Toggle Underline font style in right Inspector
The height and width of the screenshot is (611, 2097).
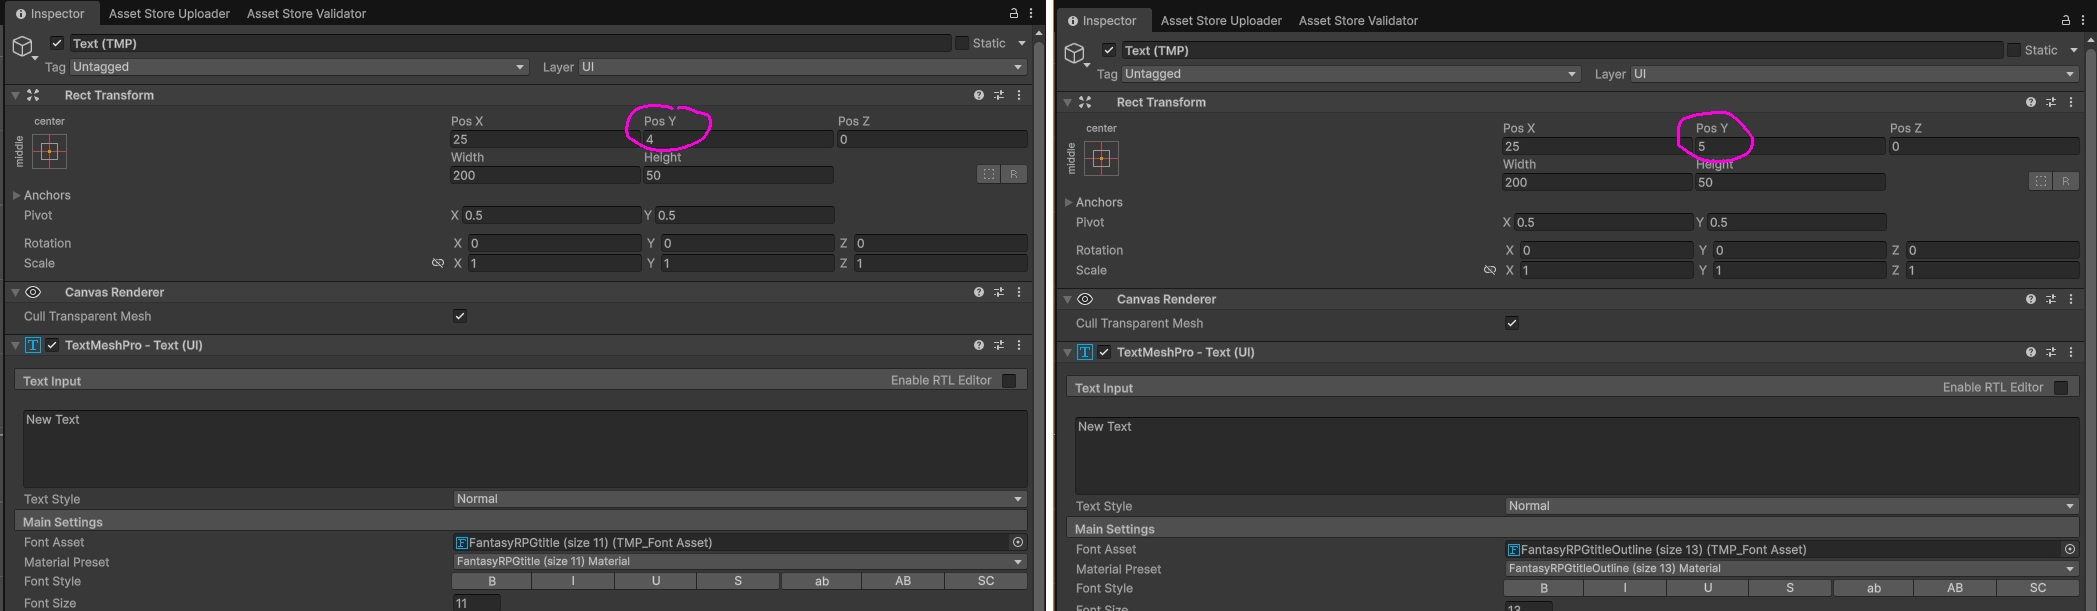[x=1708, y=588]
